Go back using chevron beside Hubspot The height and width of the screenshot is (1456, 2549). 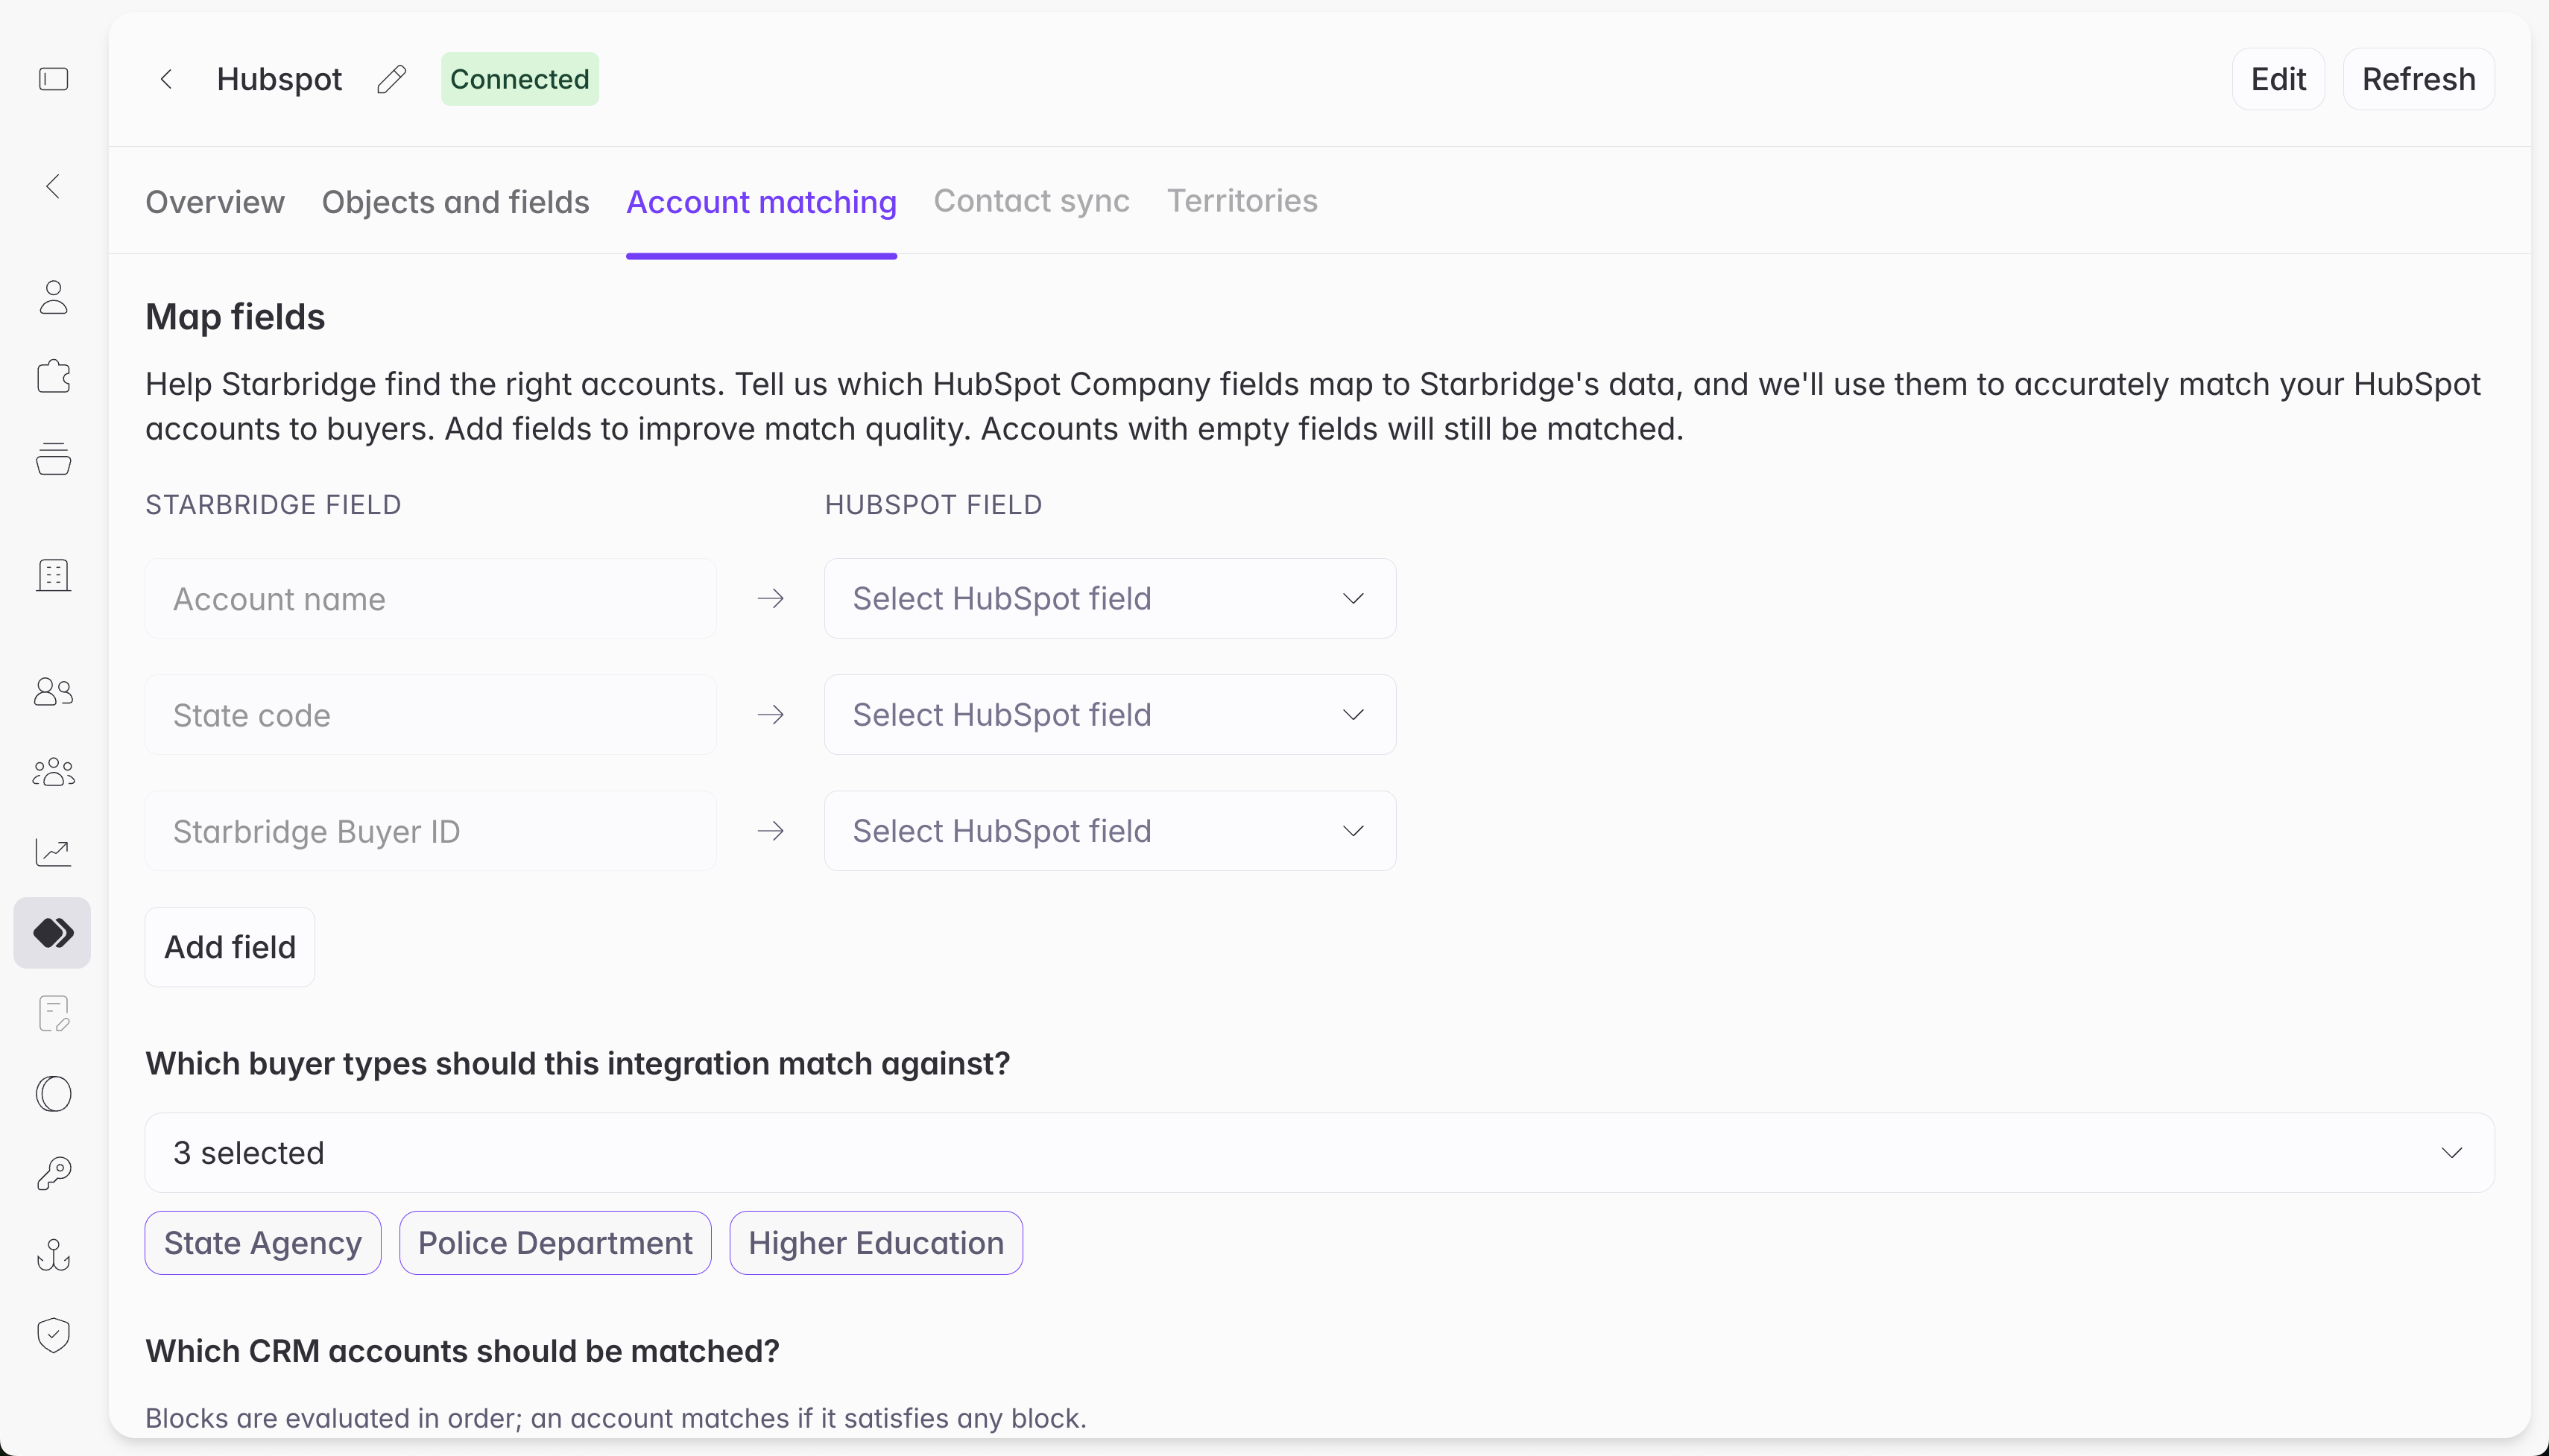tap(166, 79)
